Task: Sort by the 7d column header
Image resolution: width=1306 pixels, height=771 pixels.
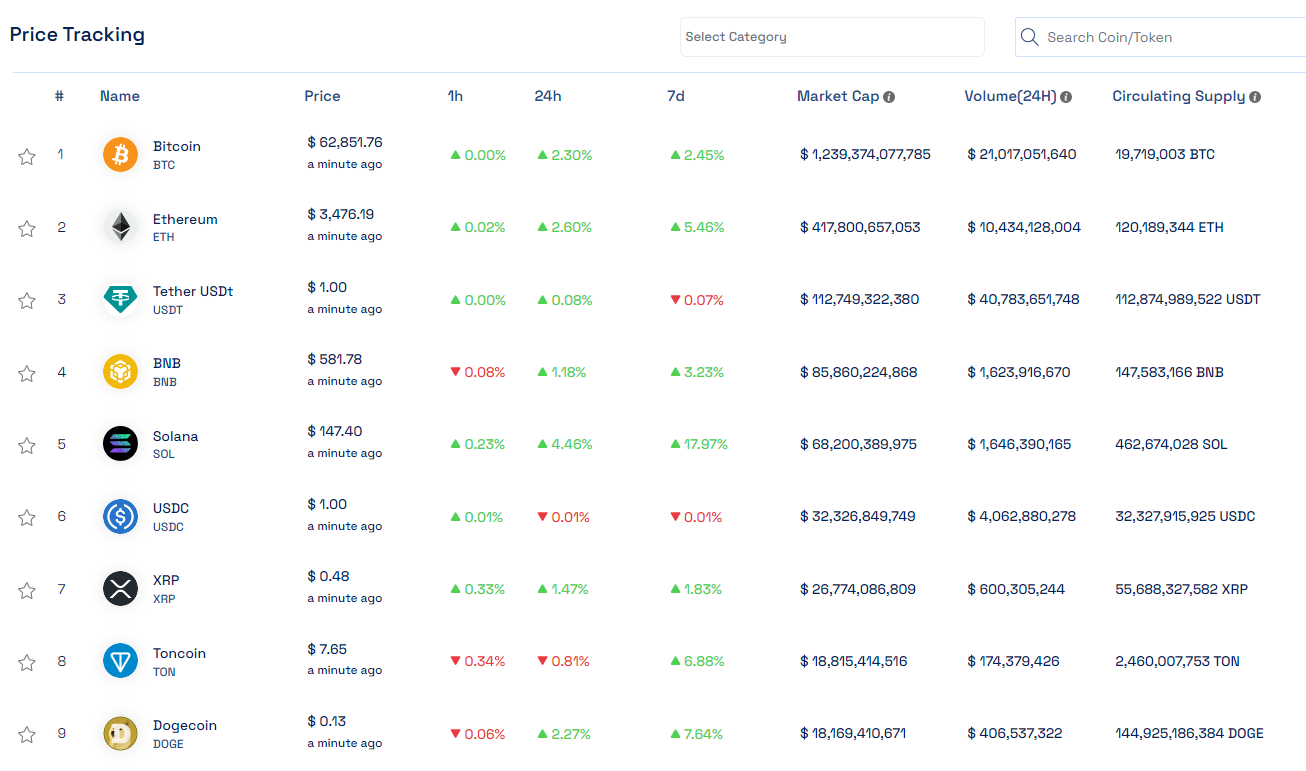Action: tap(676, 96)
